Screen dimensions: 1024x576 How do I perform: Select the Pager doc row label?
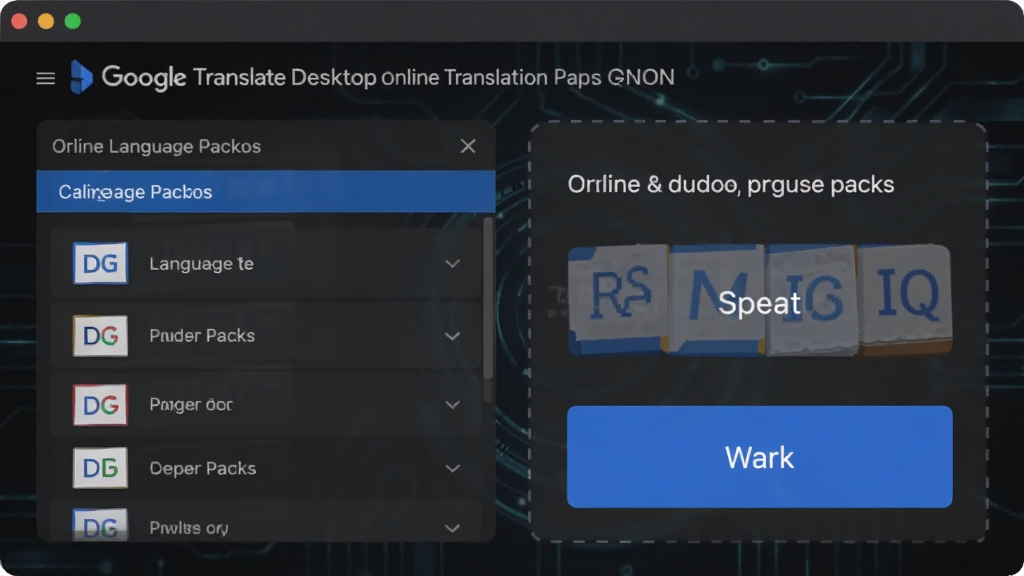[x=191, y=405]
